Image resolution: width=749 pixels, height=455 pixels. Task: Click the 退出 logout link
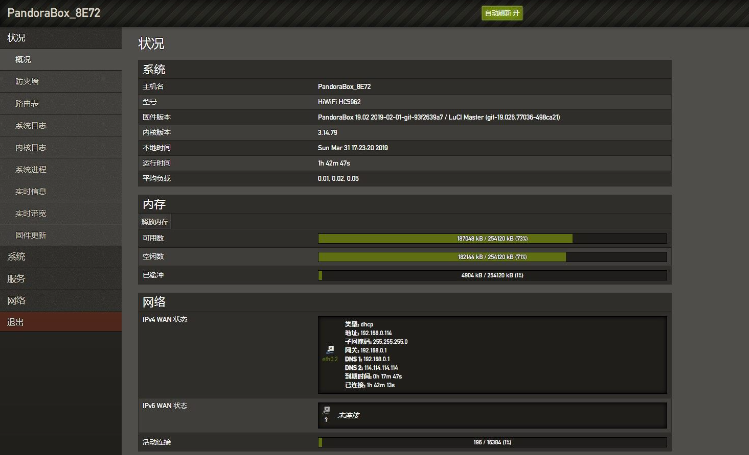pyautogui.click(x=16, y=322)
